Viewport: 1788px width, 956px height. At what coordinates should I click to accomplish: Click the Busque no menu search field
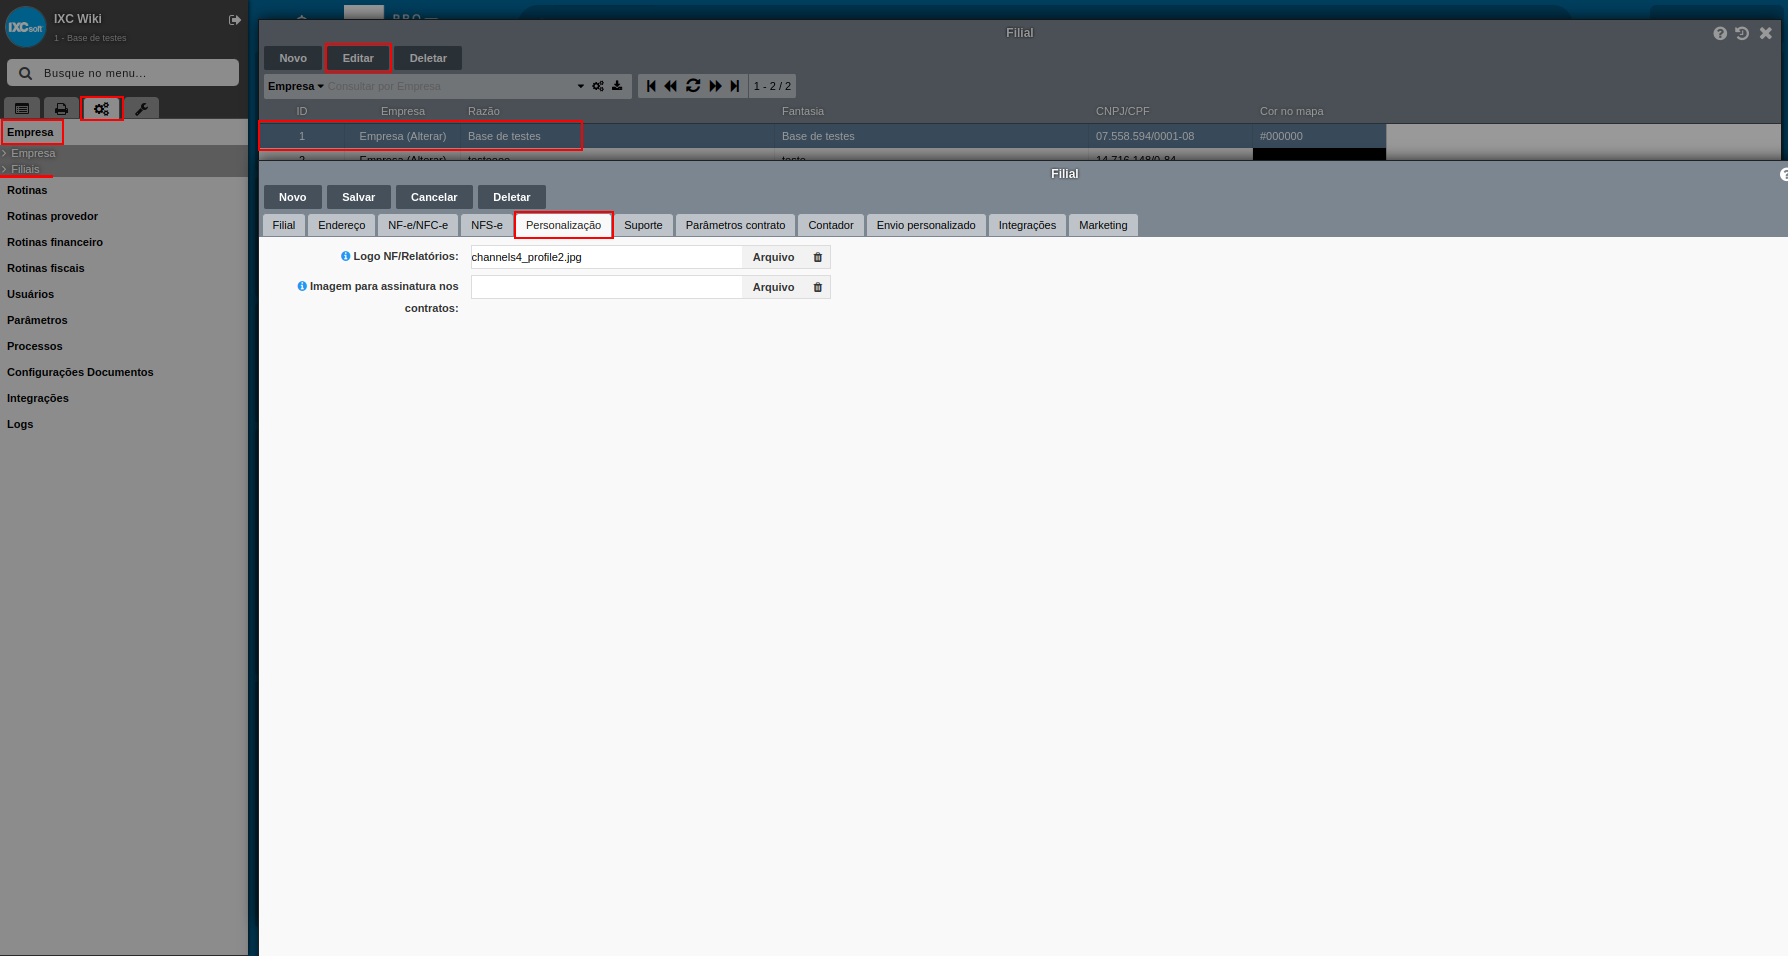coord(123,73)
